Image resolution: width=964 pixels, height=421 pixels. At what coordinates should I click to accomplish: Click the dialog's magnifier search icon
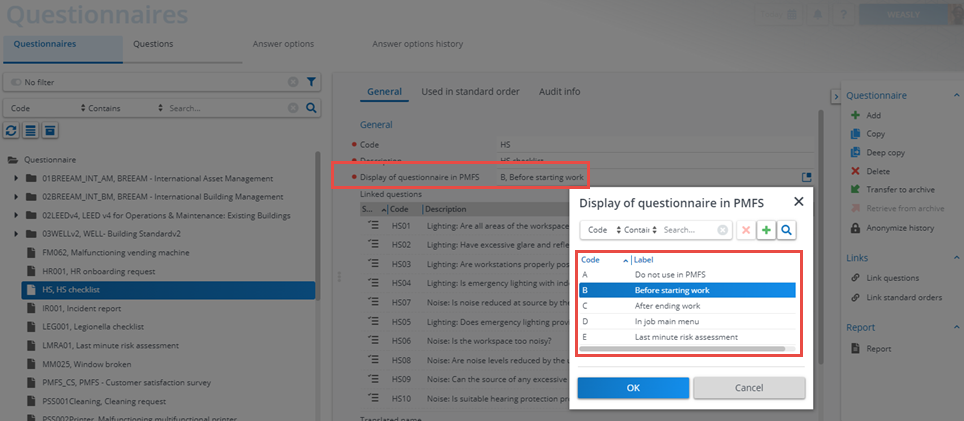[x=787, y=230]
